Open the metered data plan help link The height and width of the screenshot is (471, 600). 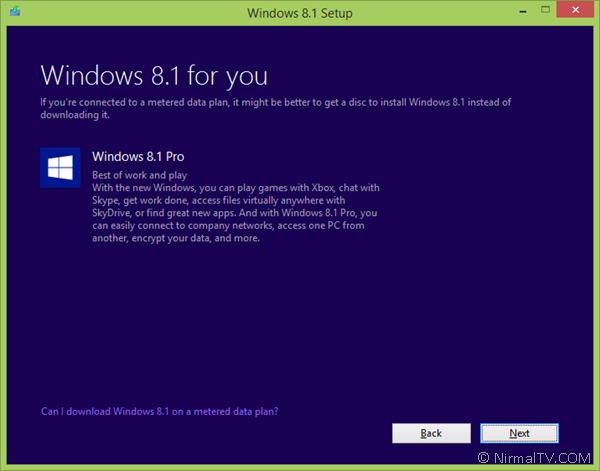point(160,411)
